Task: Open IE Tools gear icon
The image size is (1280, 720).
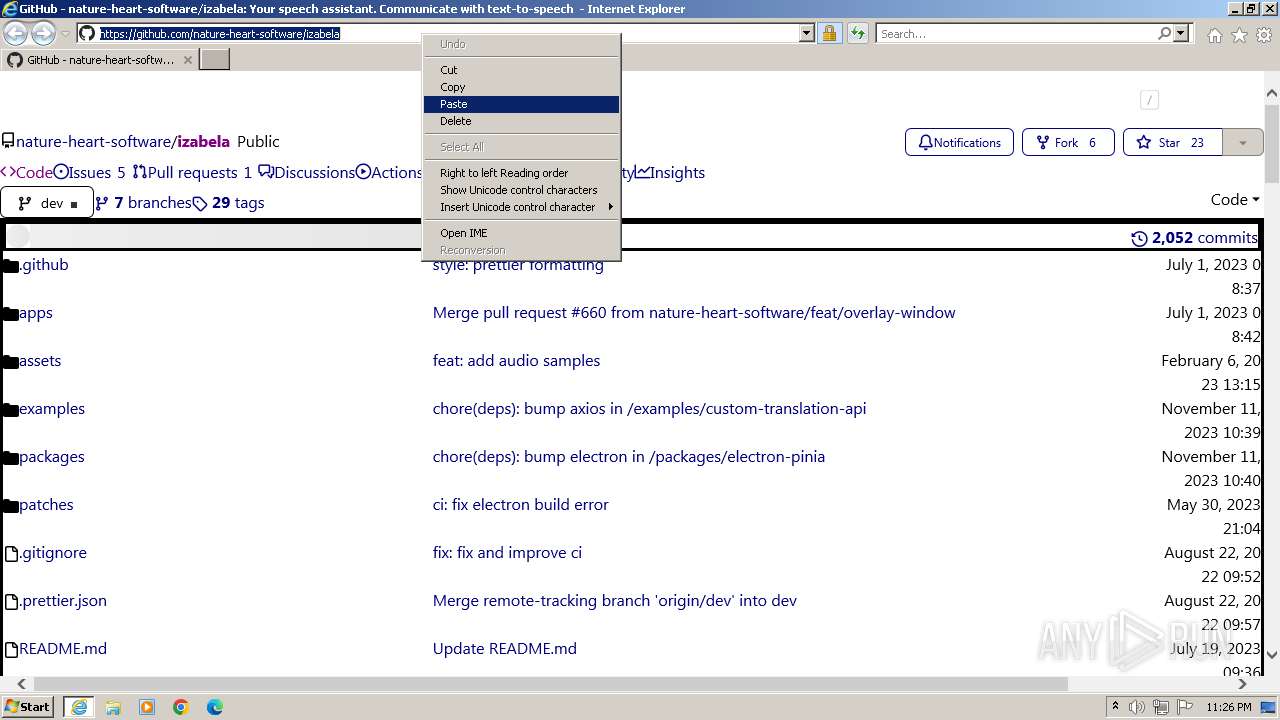Action: click(1263, 34)
